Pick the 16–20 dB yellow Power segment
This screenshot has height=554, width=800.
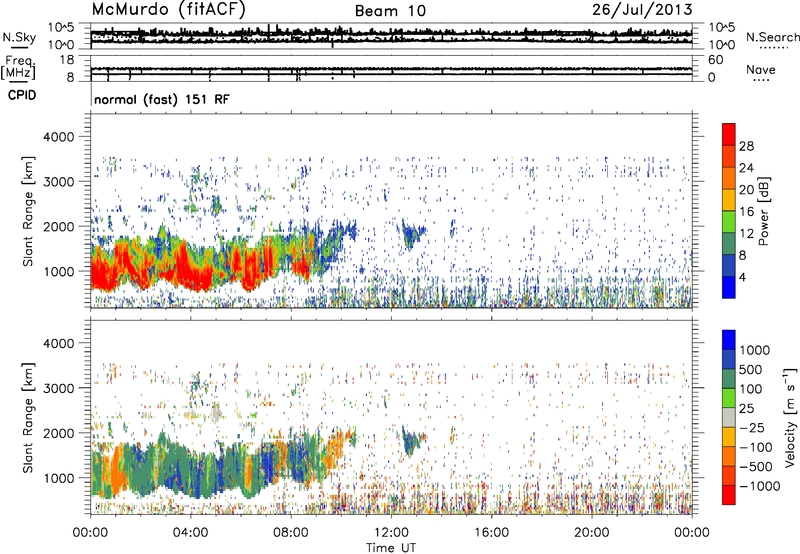click(x=729, y=200)
